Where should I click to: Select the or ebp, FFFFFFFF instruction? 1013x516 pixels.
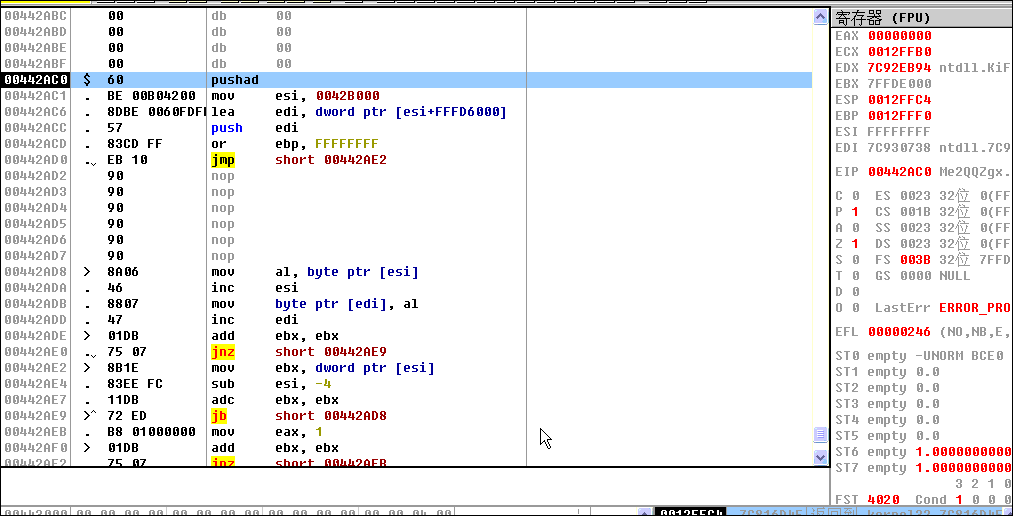pos(295,143)
